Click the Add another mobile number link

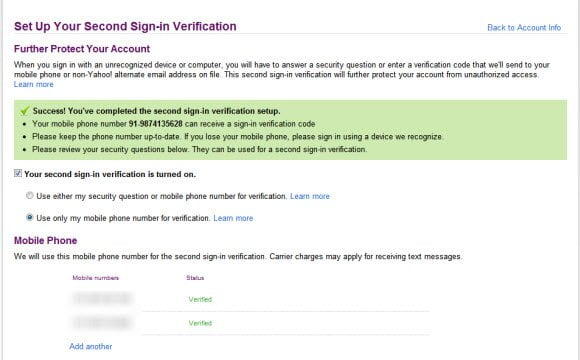tap(91, 346)
